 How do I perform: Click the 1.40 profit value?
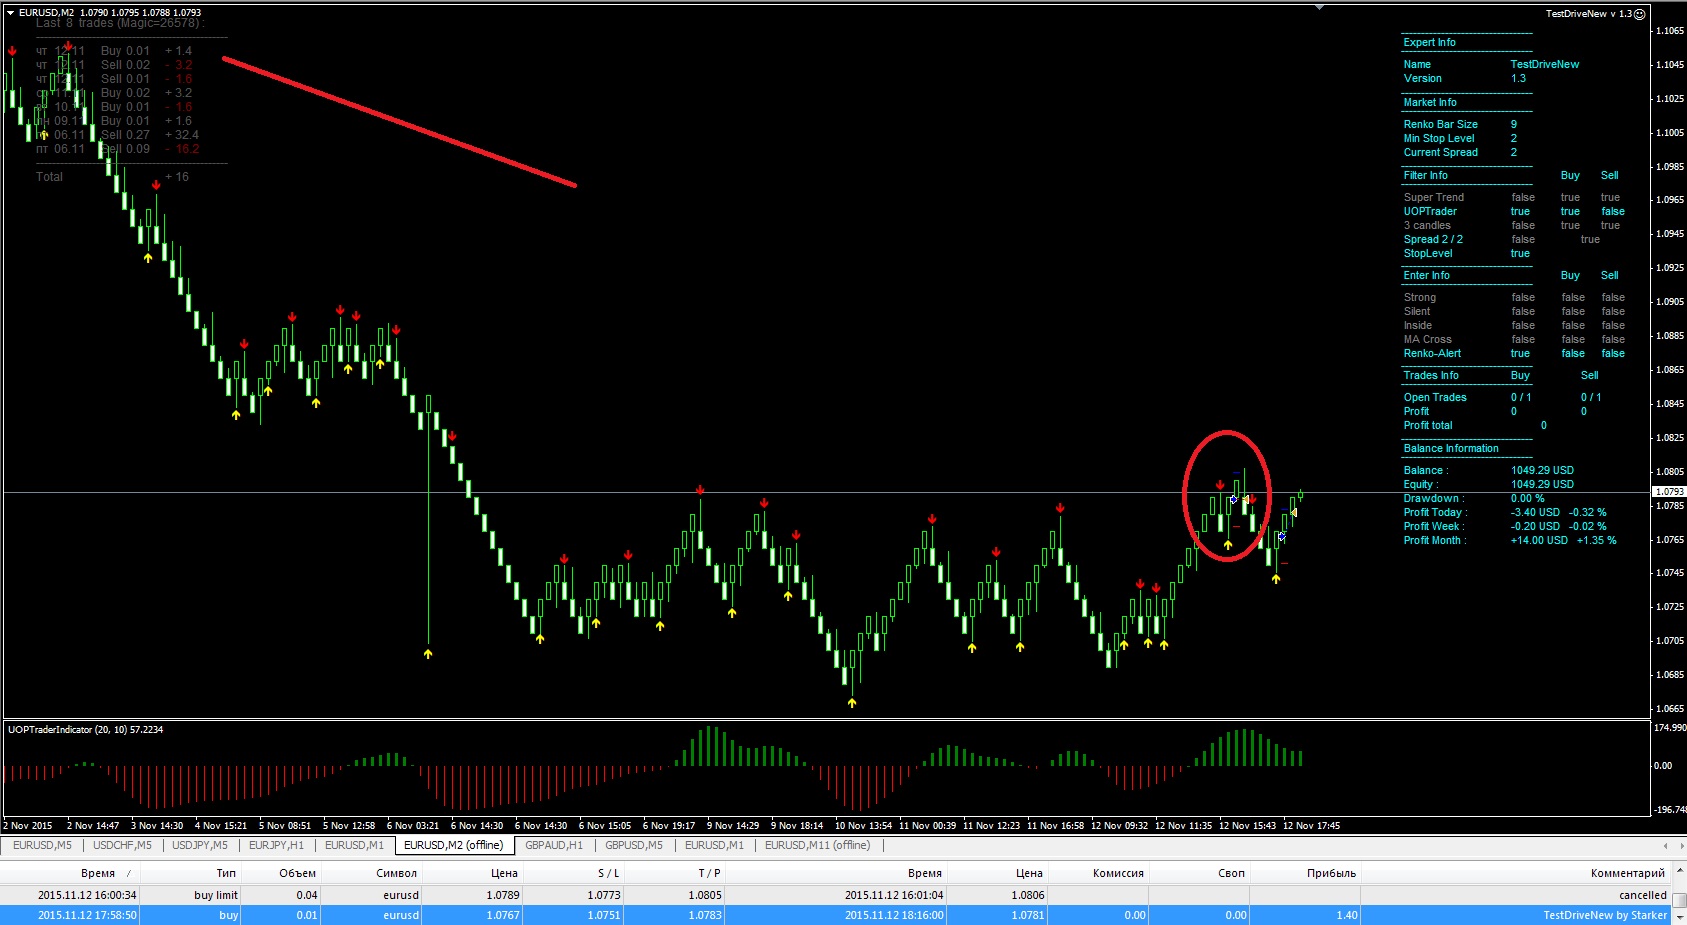coord(1347,915)
